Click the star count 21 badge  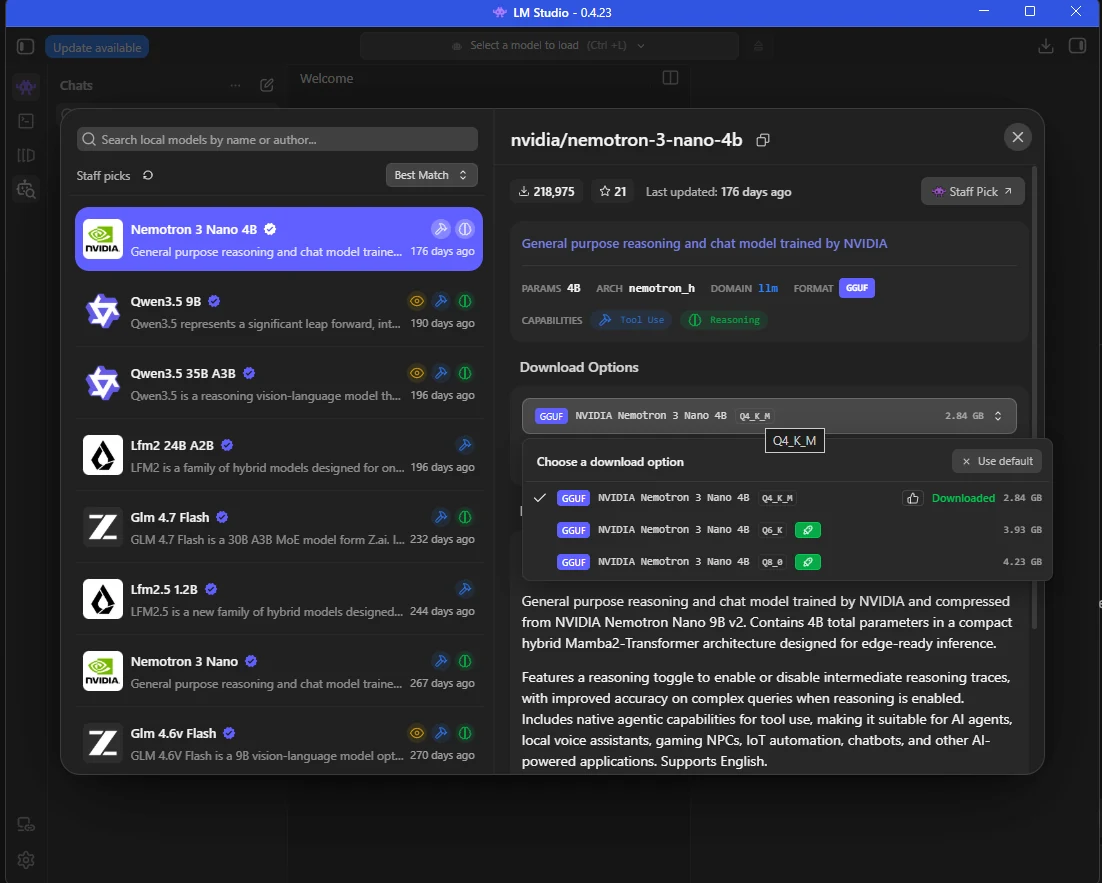click(x=613, y=191)
